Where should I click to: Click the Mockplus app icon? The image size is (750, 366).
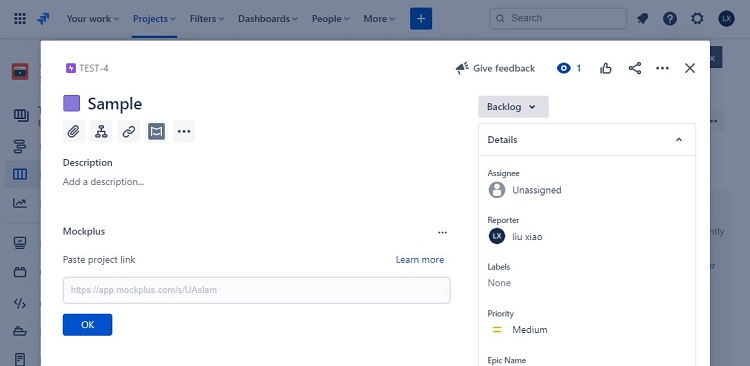click(x=156, y=131)
